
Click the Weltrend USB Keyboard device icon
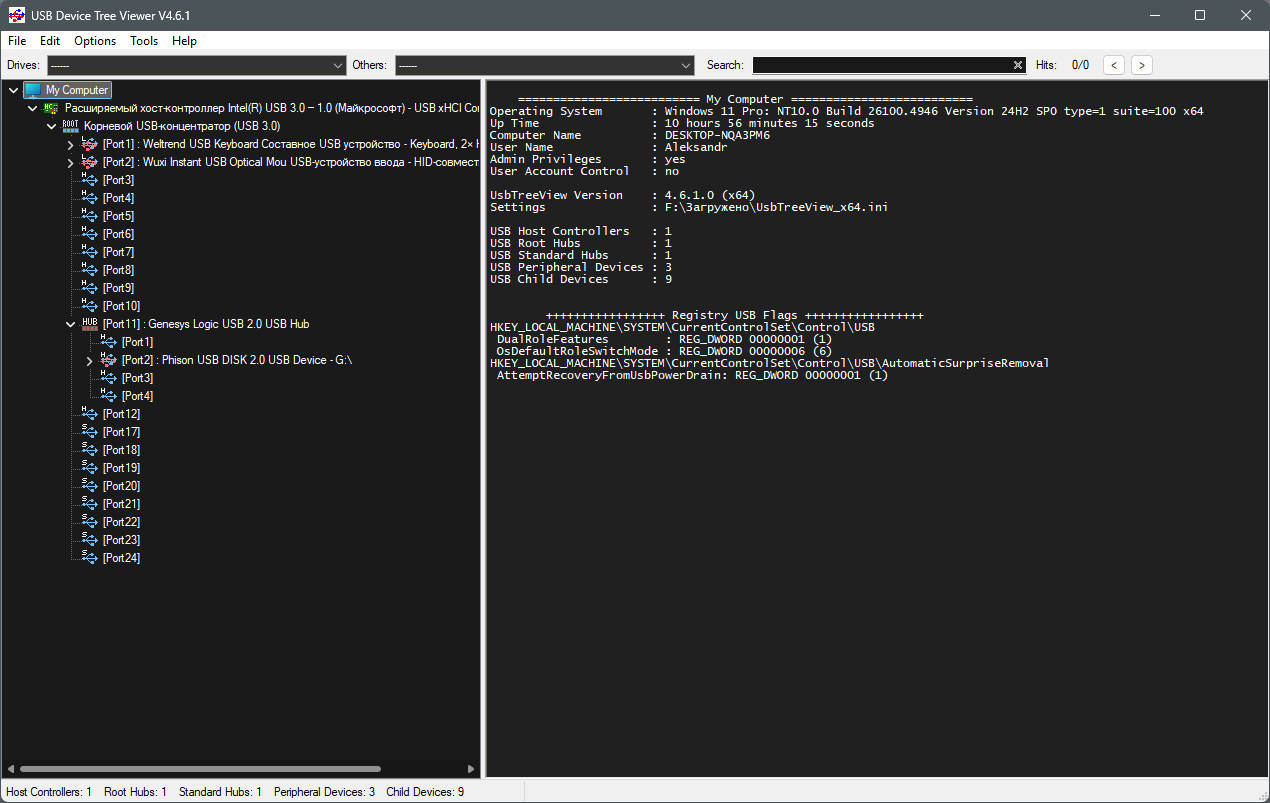[x=89, y=144]
